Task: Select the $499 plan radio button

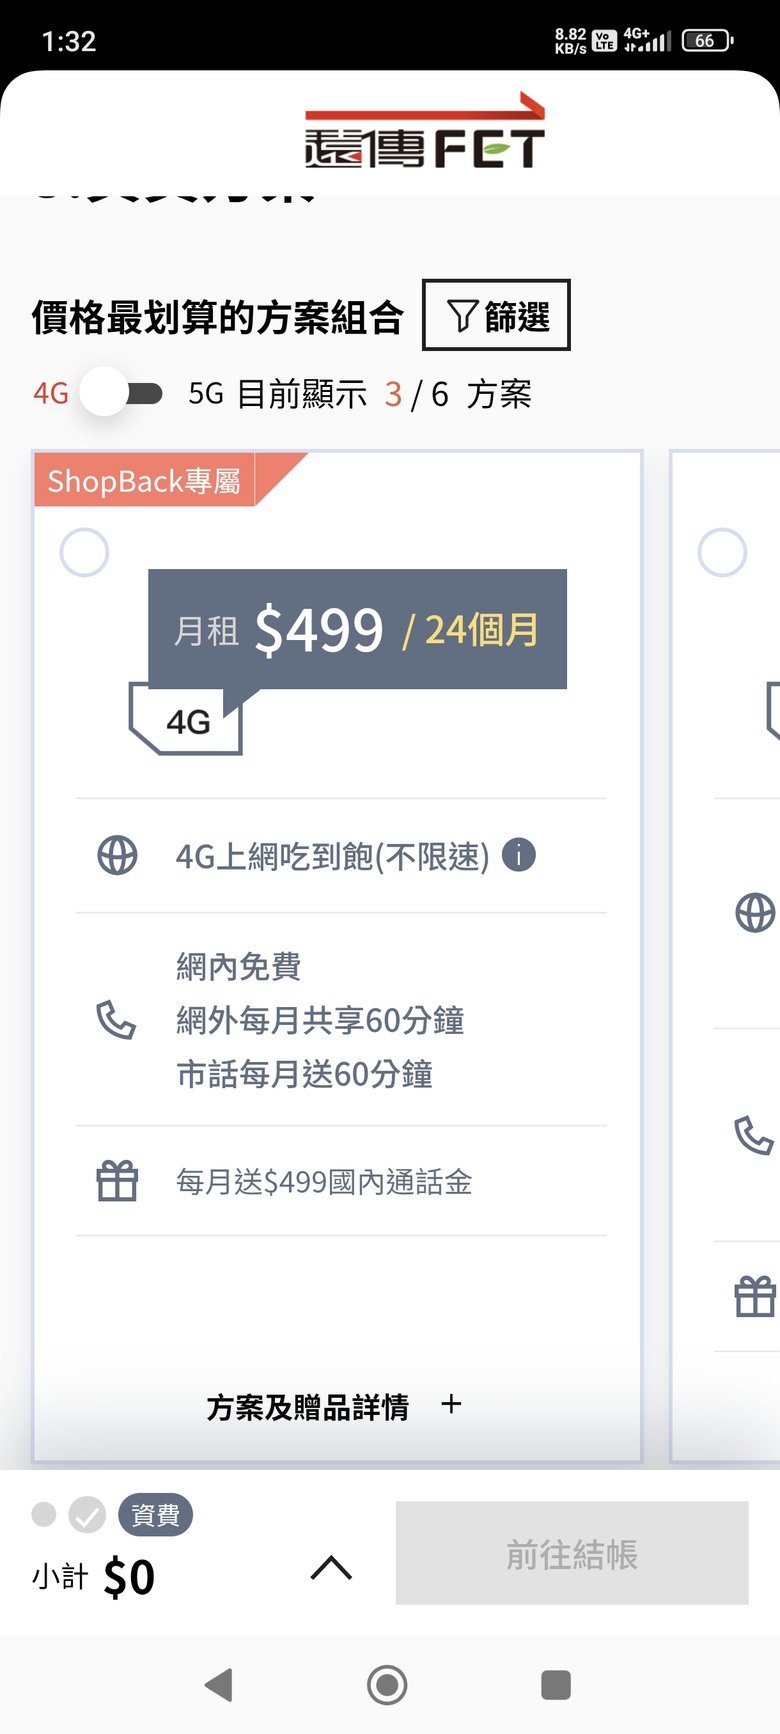Action: (x=85, y=552)
